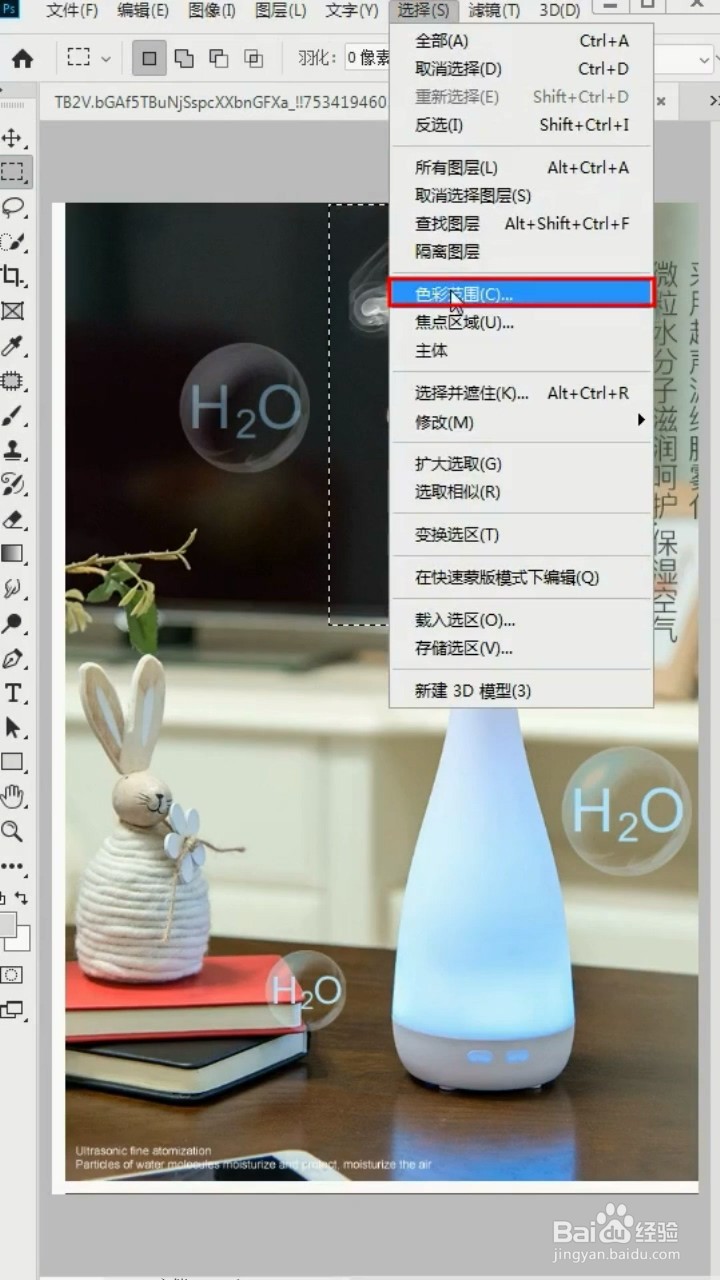
Task: Change screen mode icon
Action: [x=12, y=1010]
